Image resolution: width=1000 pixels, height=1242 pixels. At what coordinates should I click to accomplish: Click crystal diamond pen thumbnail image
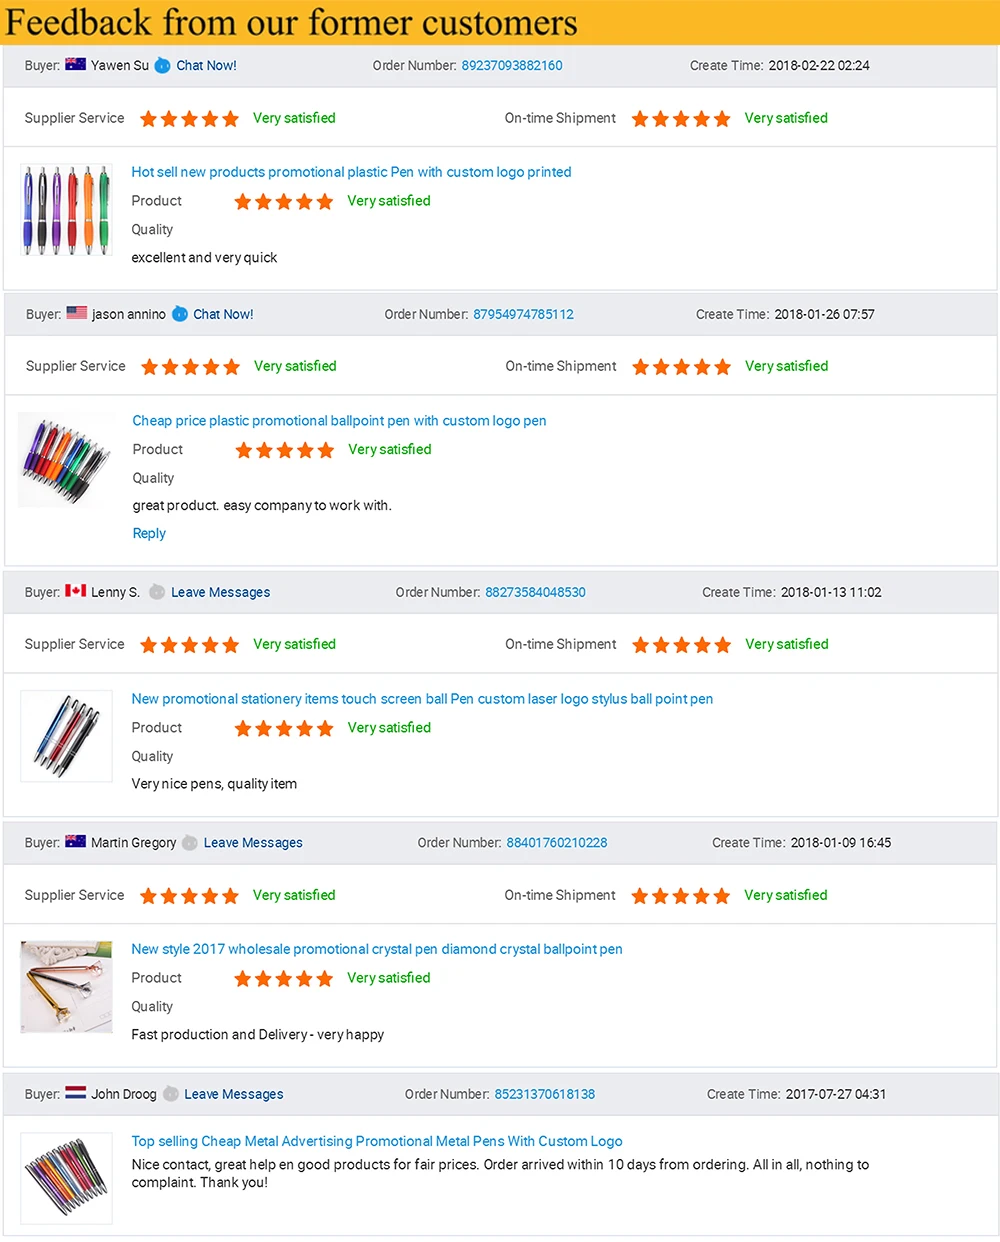point(66,986)
